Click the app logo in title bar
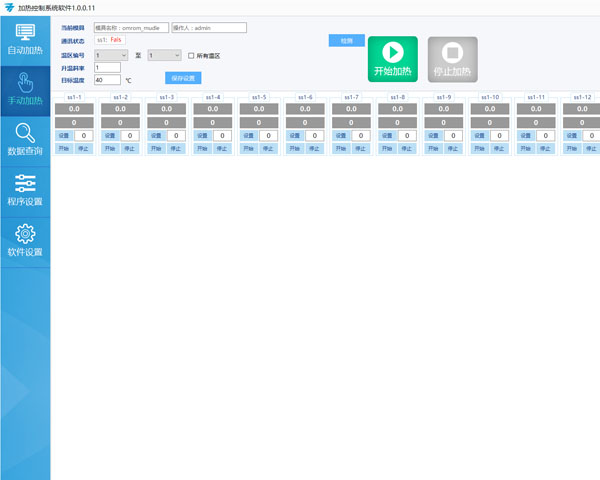 click(x=8, y=7)
